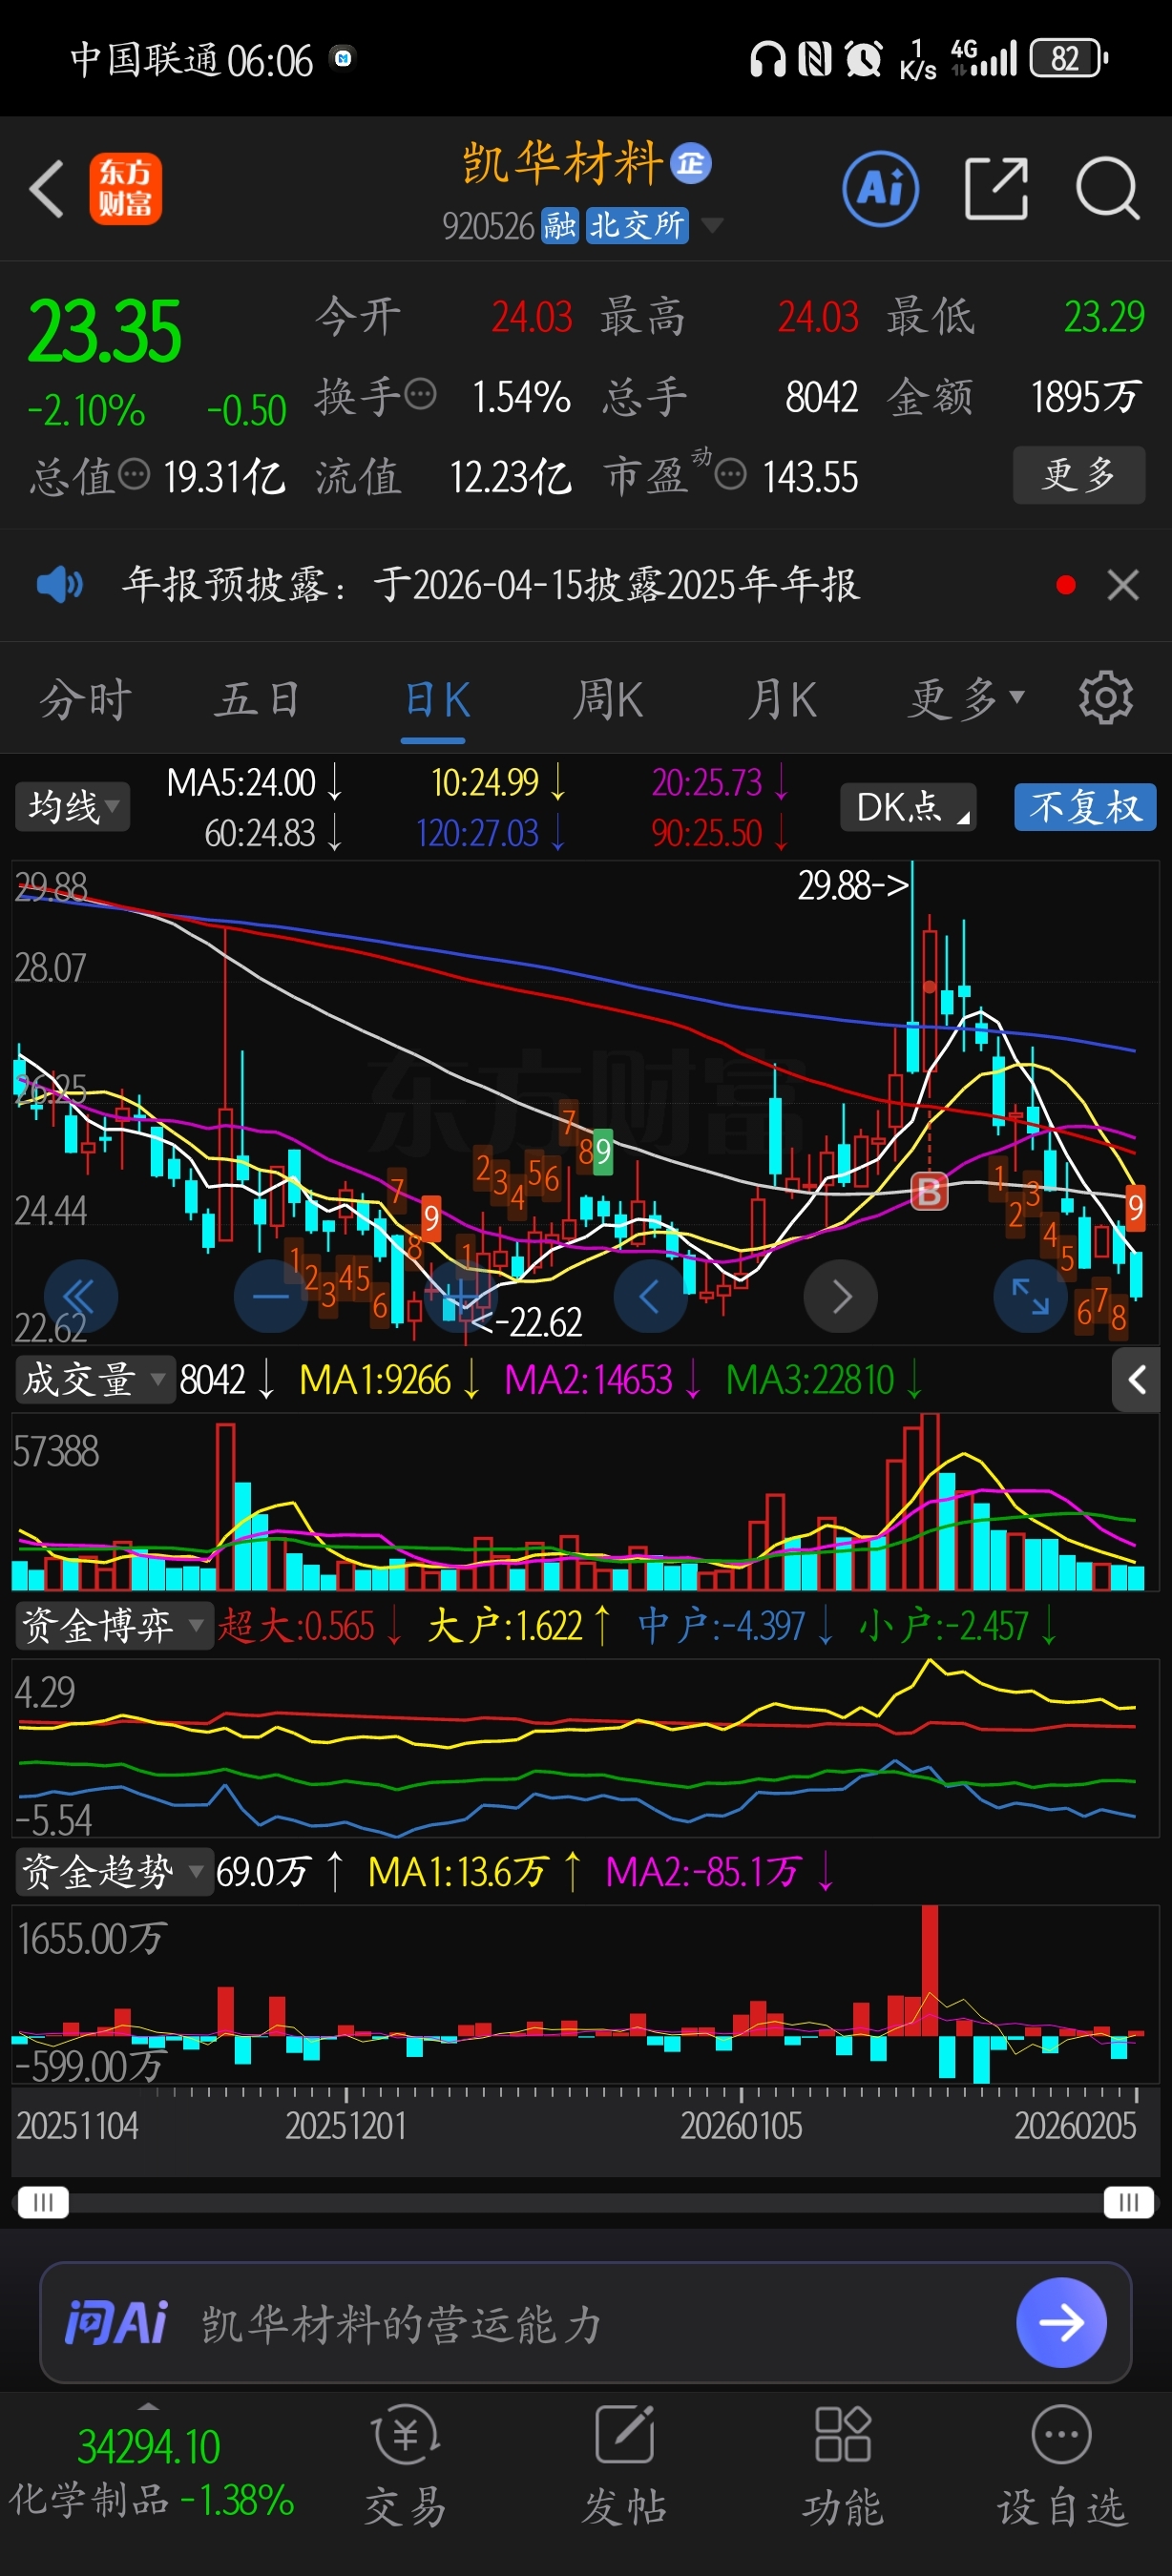This screenshot has height=2576, width=1172.
Task: Expand the 更多 period dropdown
Action: coord(966,699)
